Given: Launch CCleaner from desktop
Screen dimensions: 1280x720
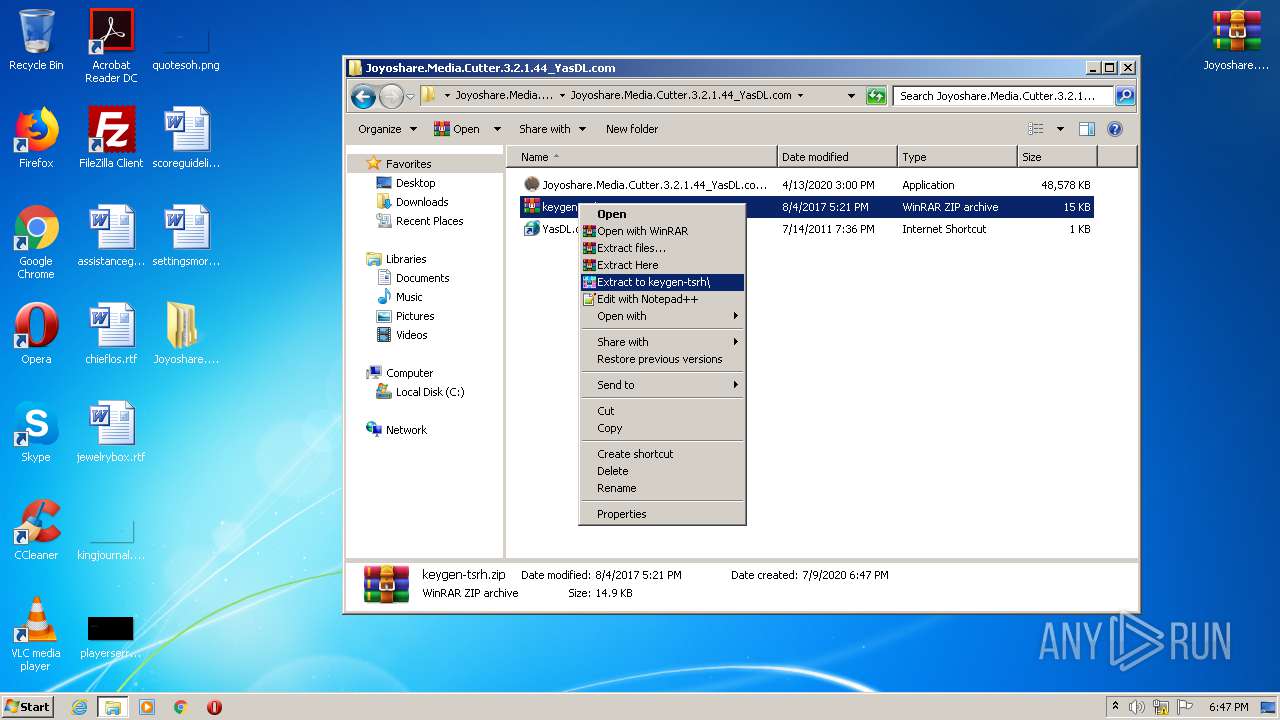Looking at the screenshot, I should point(36,531).
